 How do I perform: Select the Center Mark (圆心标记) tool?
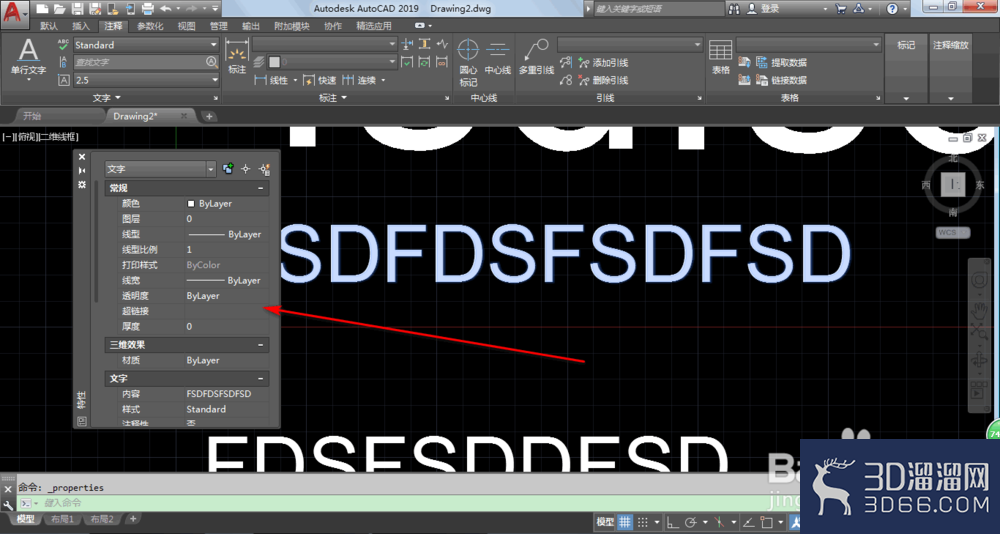pos(468,63)
